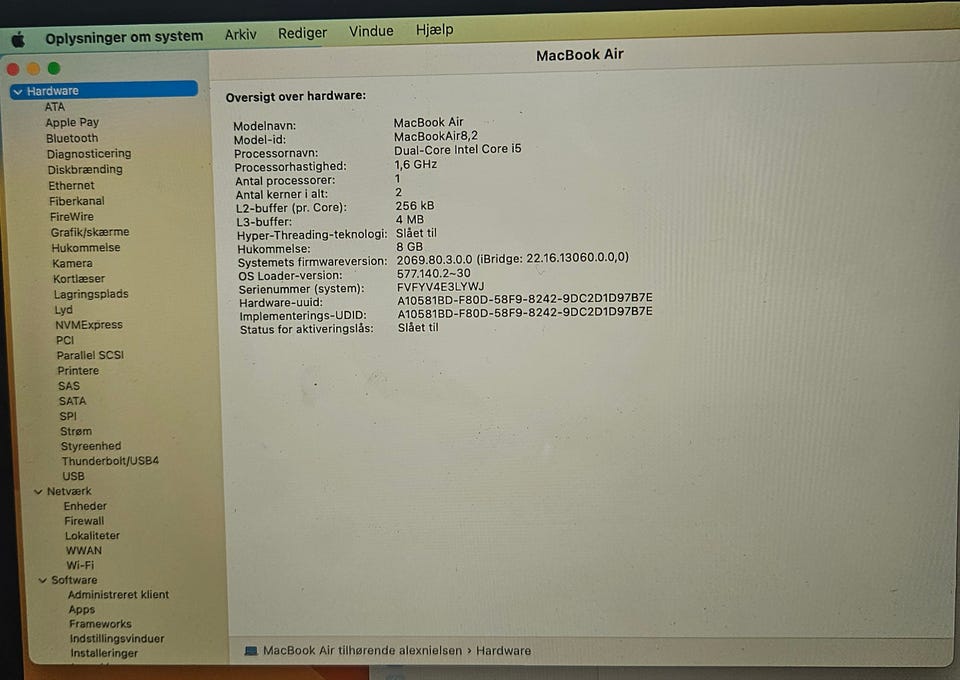This screenshot has width=960, height=680.
Task: Collapse the Hardware section chevron
Action: coord(18,92)
